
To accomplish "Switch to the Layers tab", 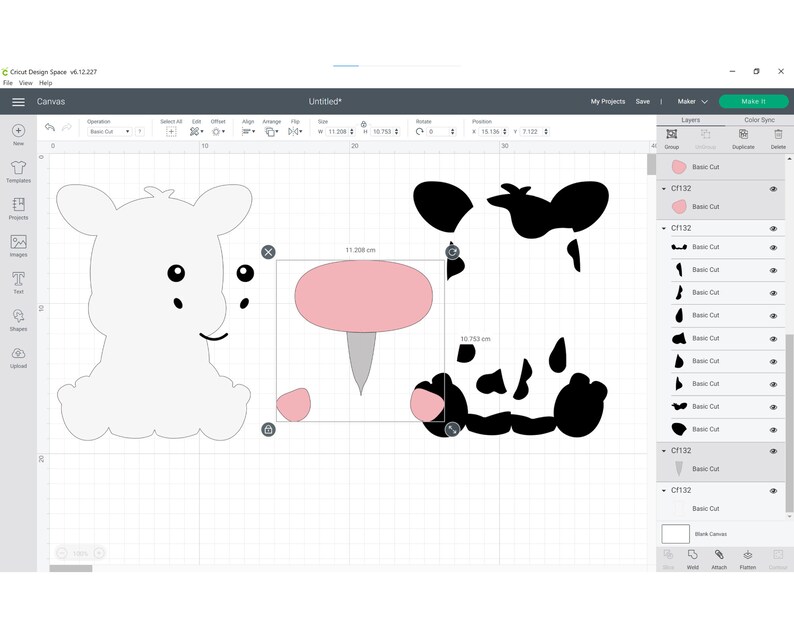I will click(690, 120).
